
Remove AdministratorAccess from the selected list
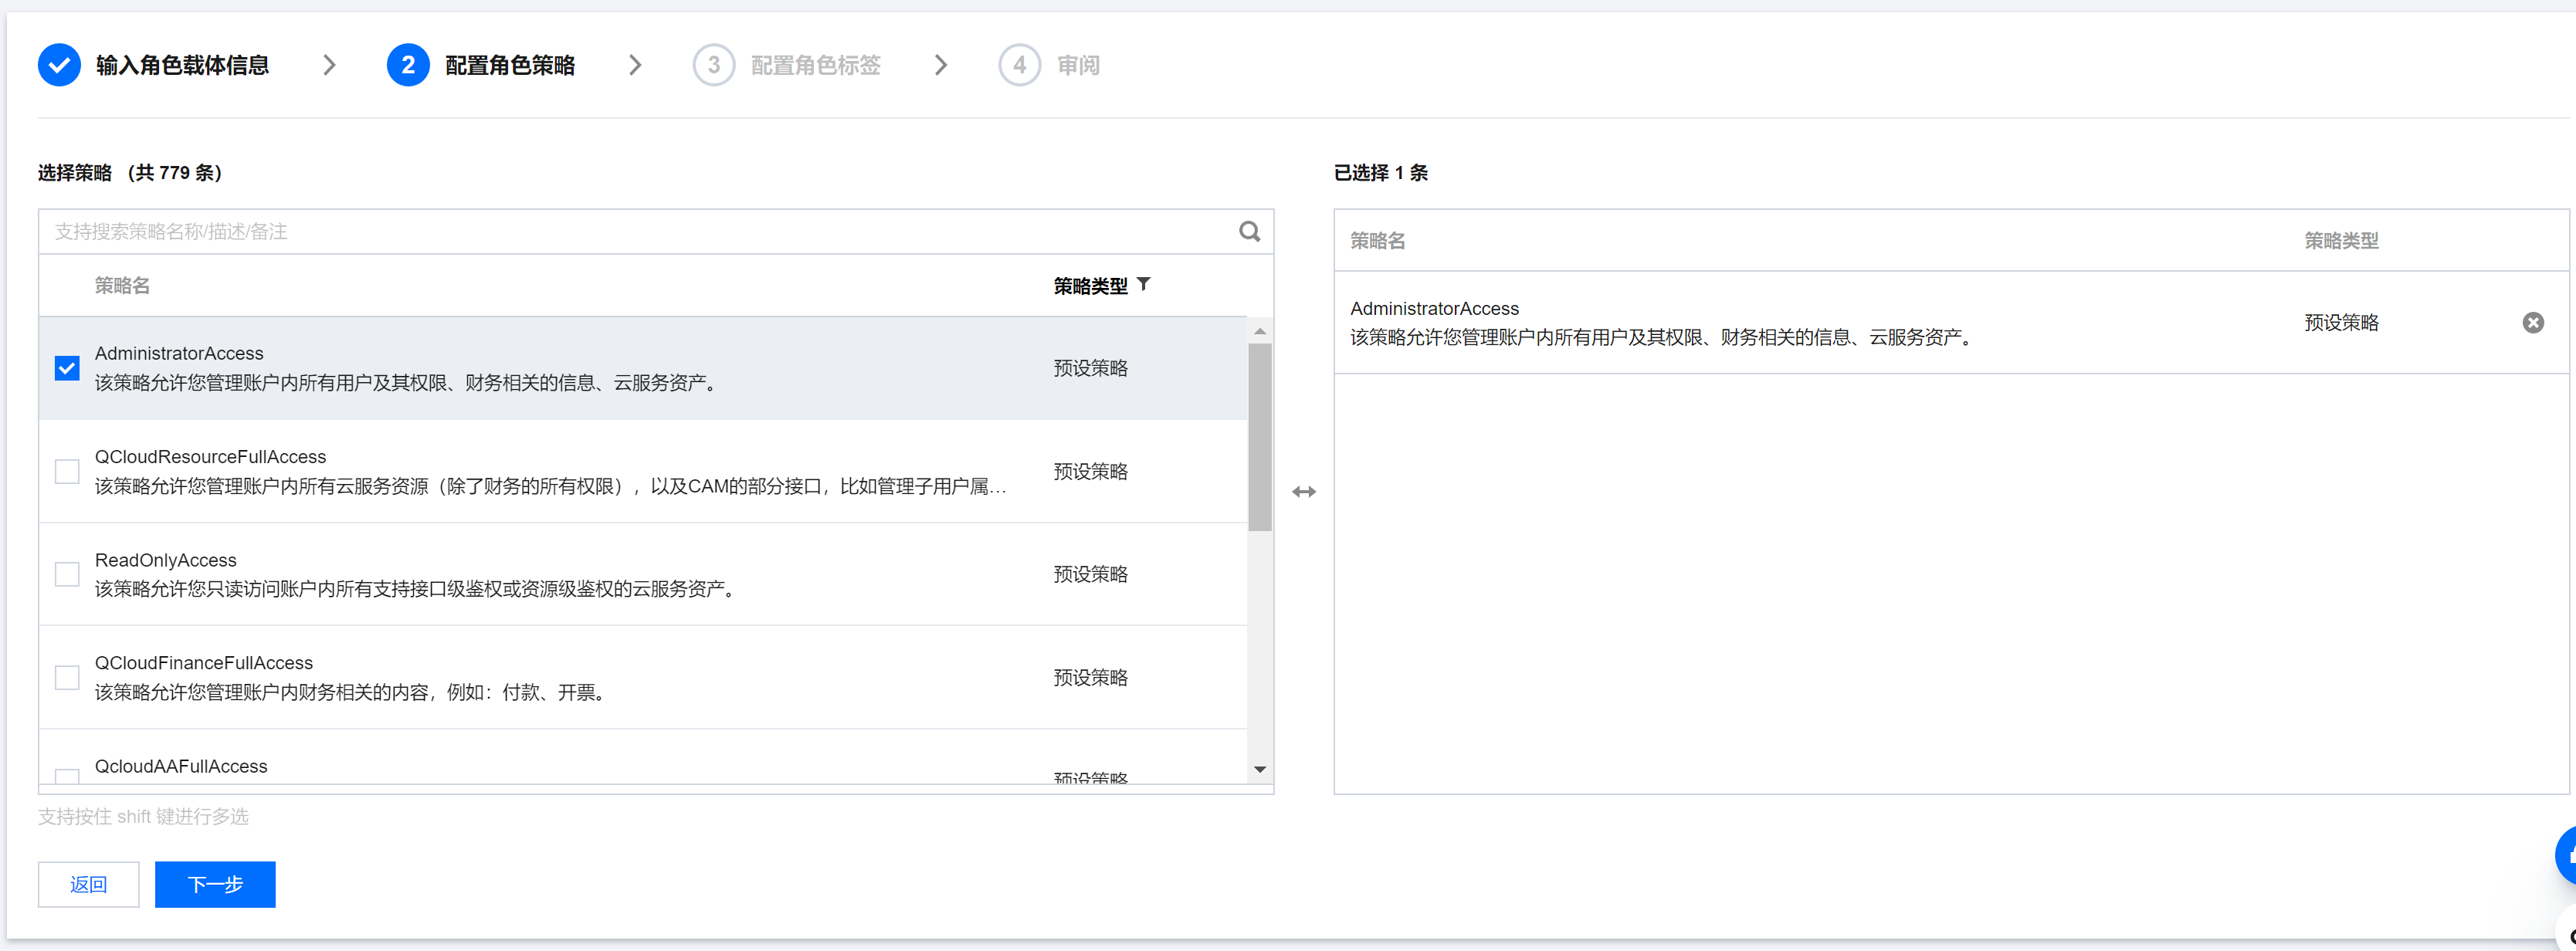point(2532,322)
